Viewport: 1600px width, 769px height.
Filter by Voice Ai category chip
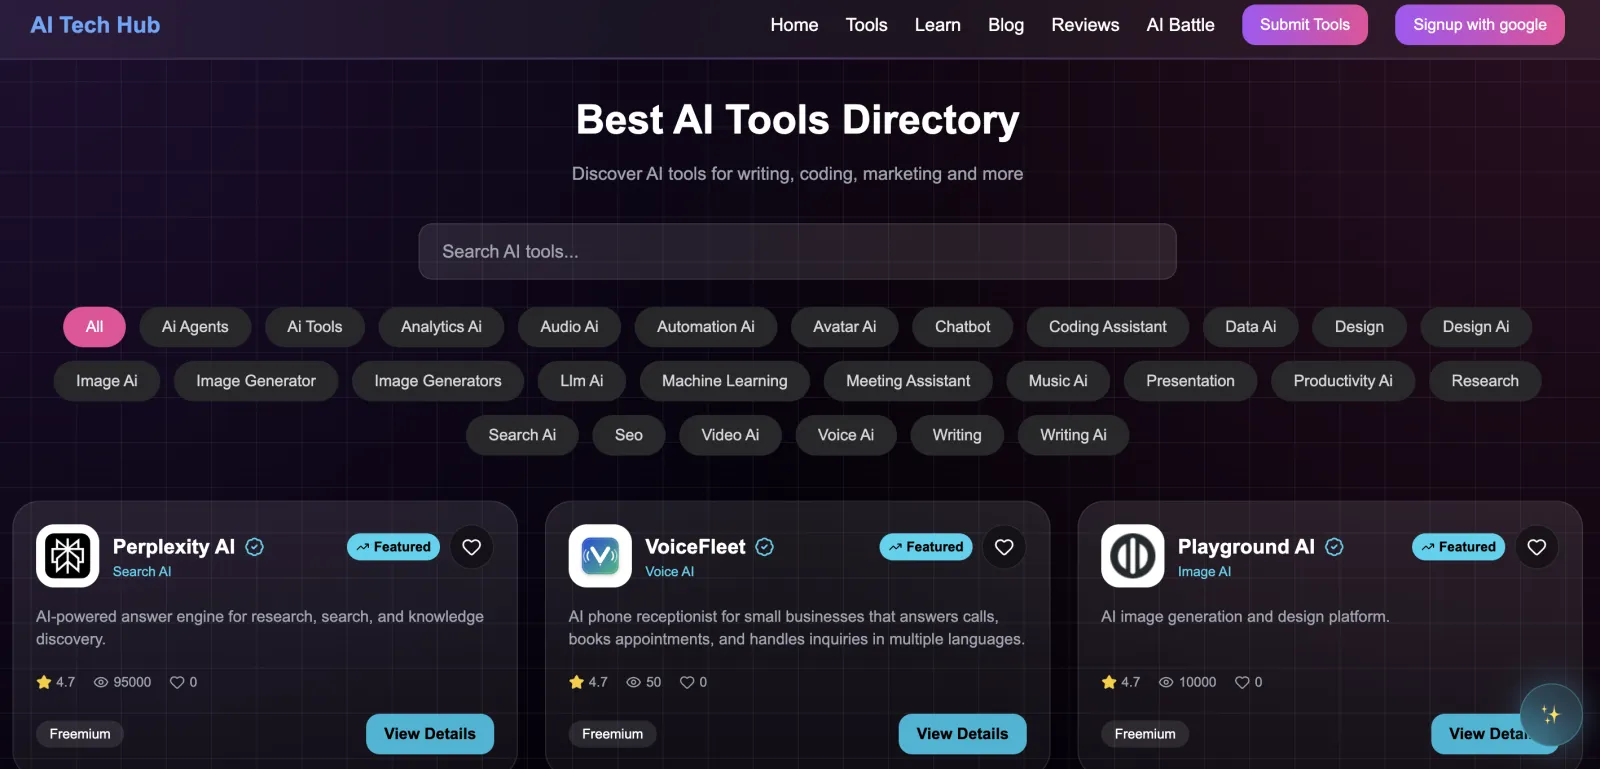(x=846, y=435)
